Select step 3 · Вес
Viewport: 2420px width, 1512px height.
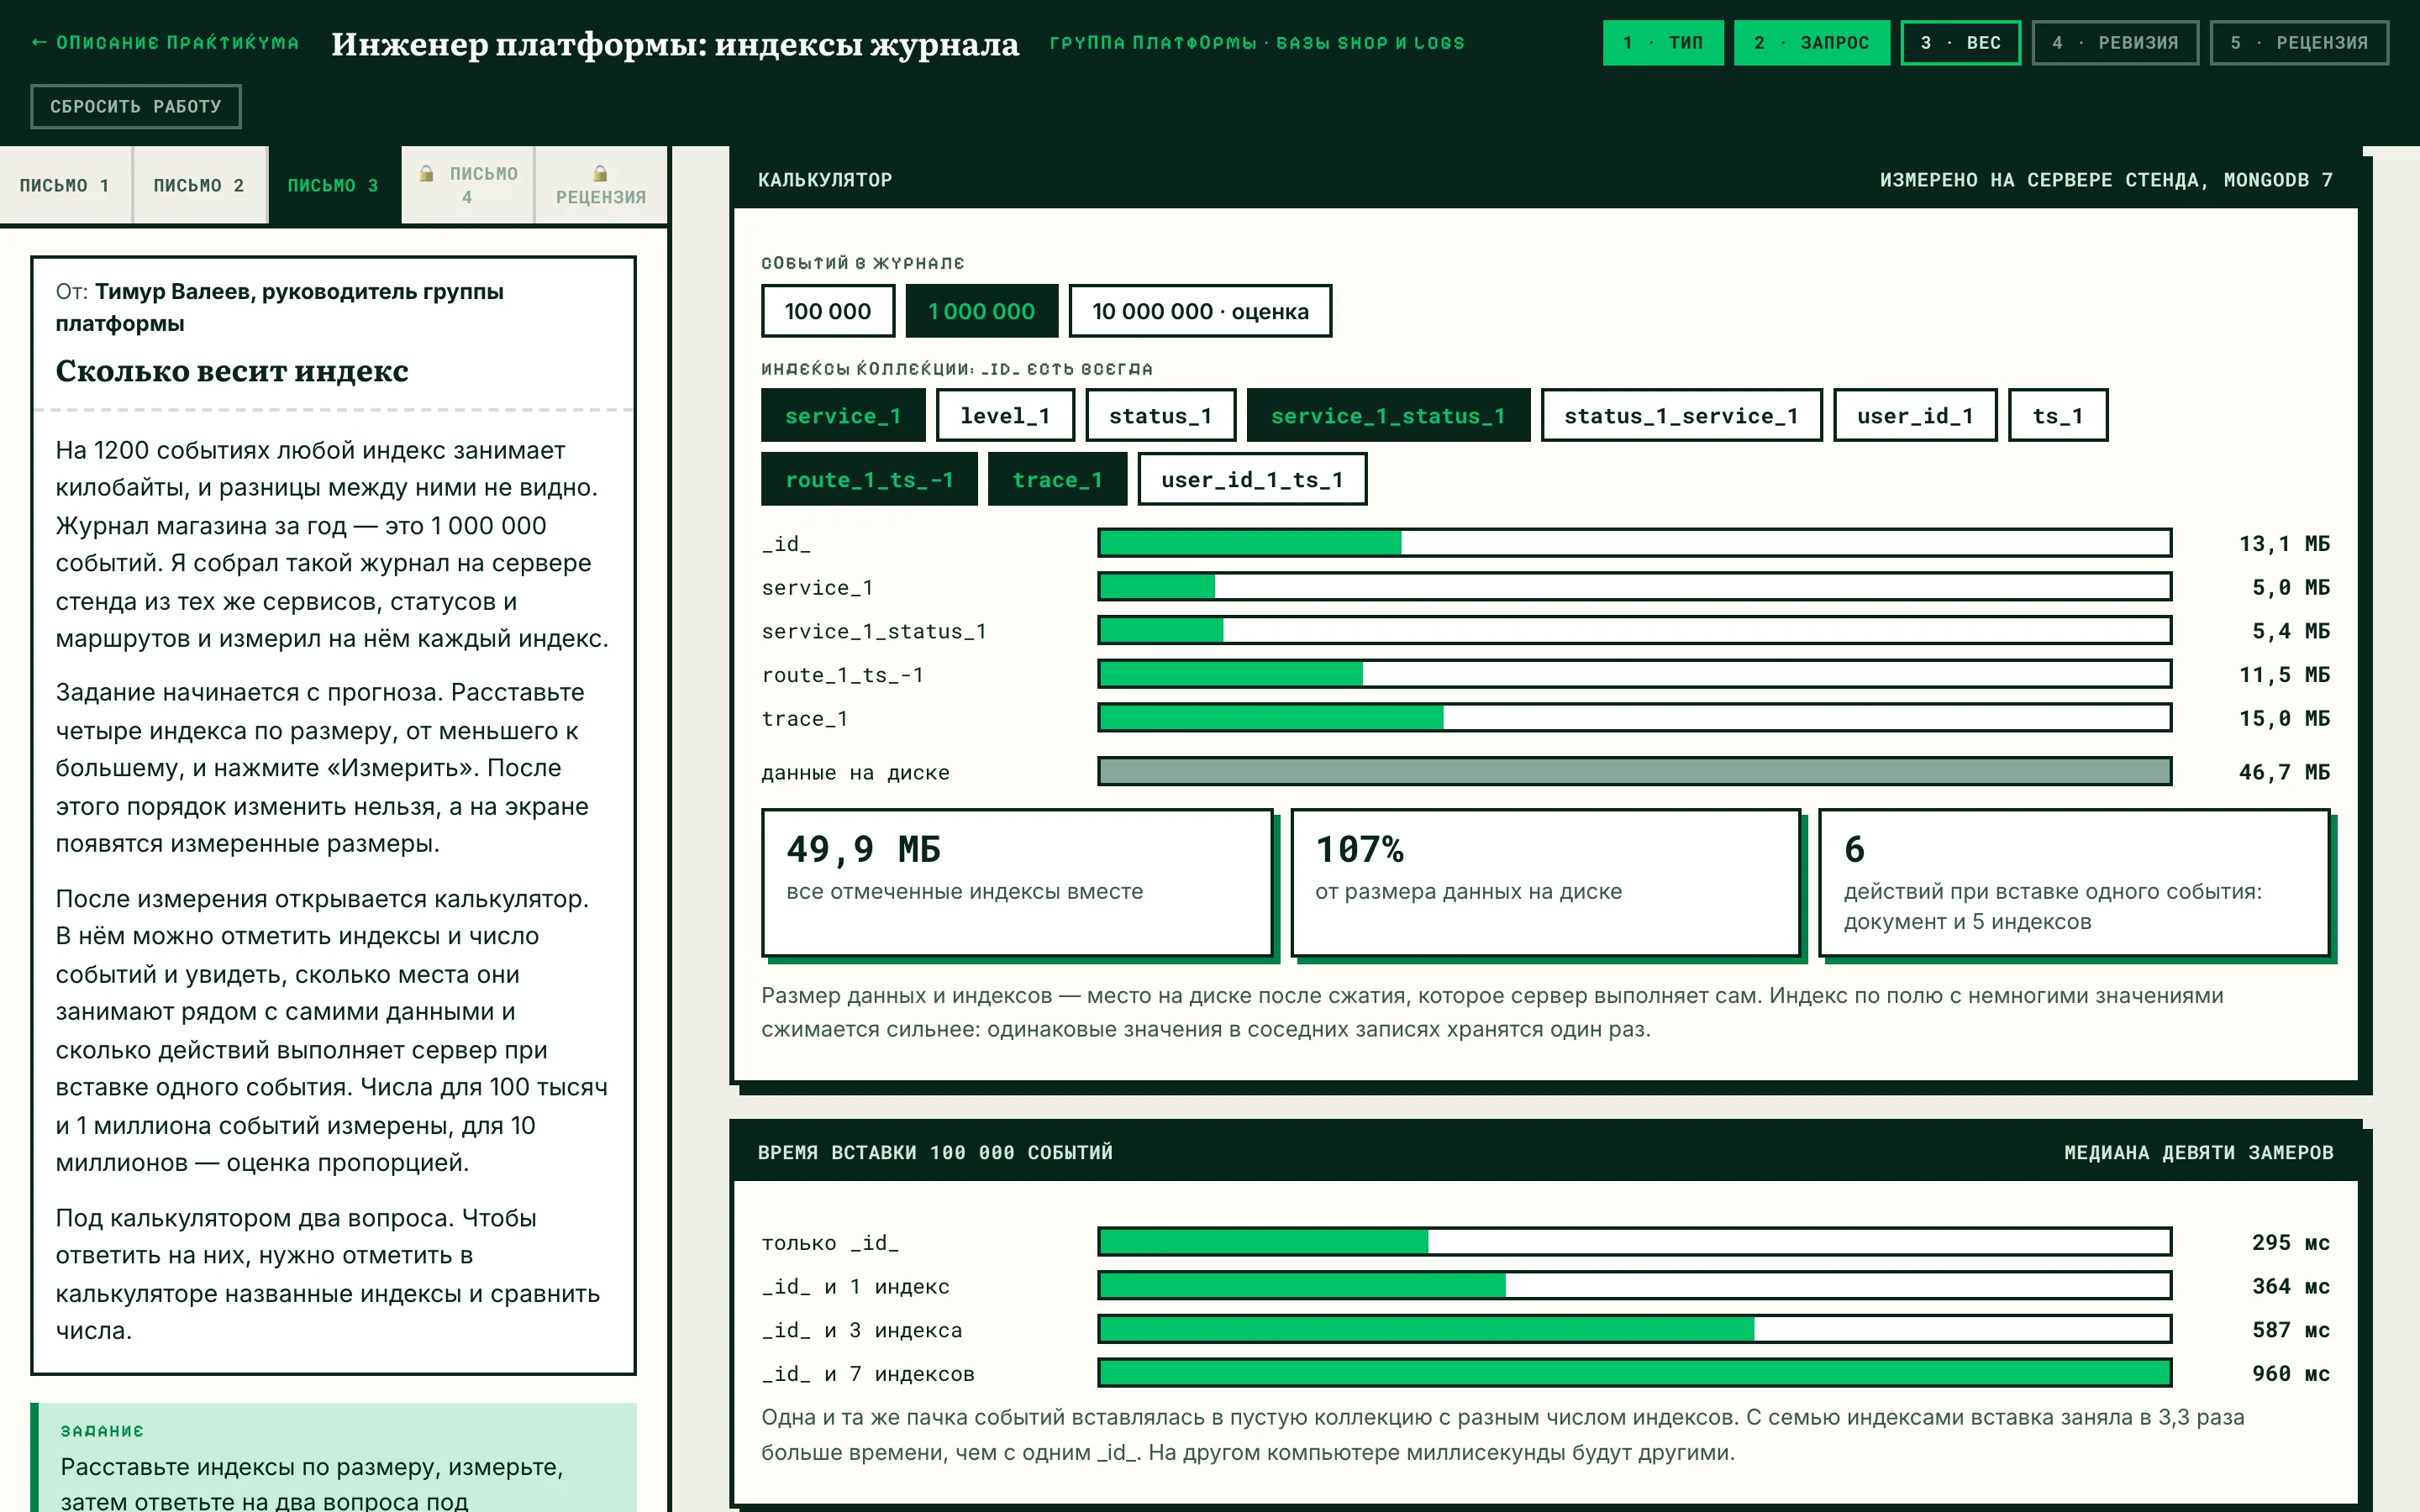click(1960, 43)
